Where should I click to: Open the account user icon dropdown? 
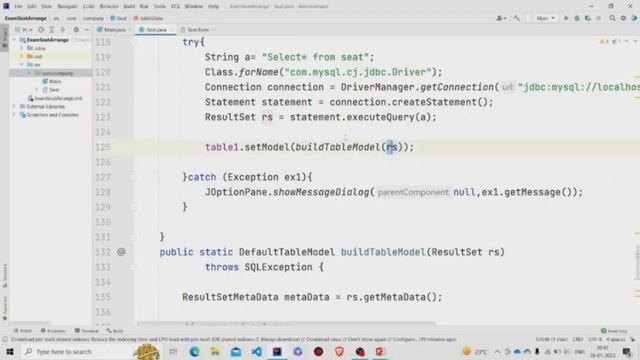click(x=501, y=18)
